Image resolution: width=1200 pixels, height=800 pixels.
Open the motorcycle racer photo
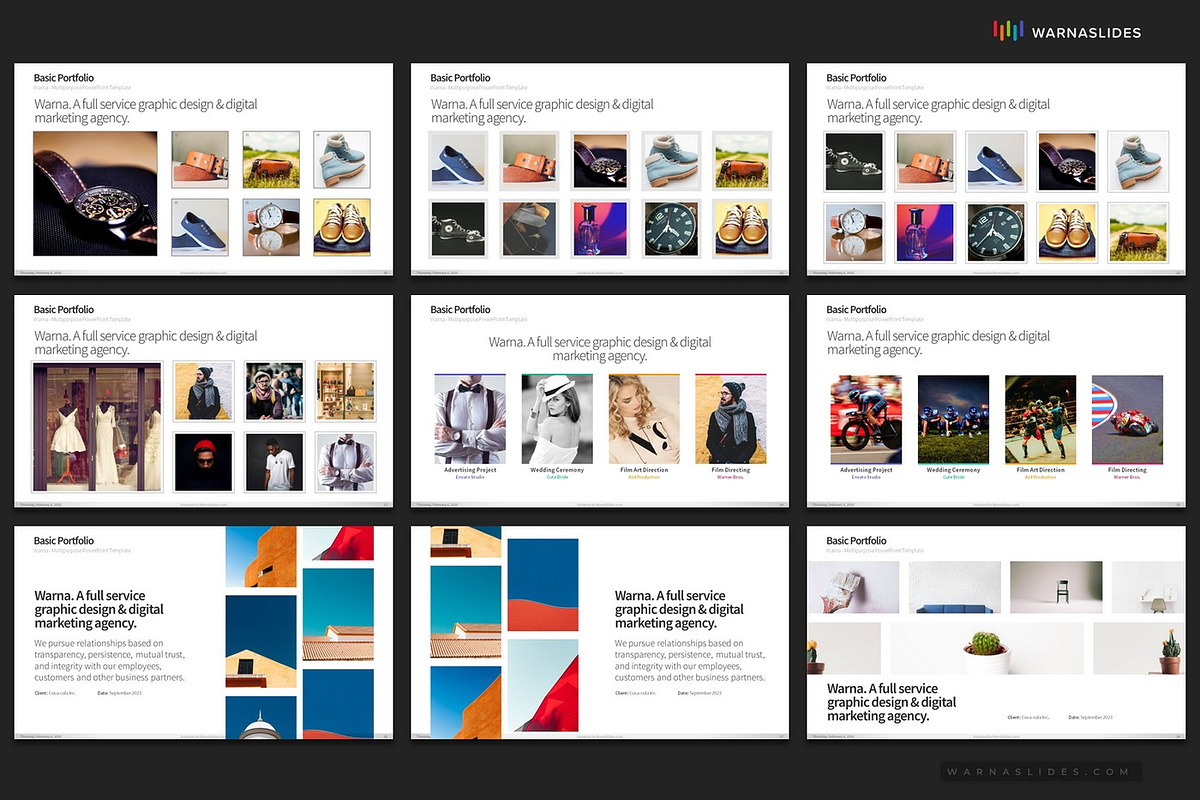(x=1127, y=420)
